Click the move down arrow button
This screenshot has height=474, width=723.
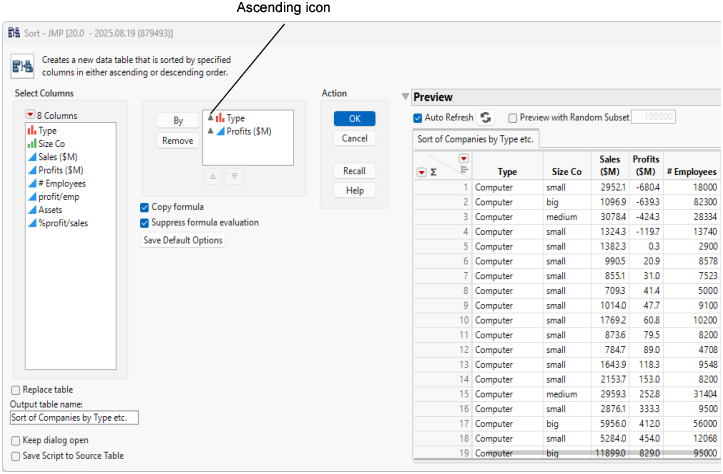pos(233,176)
